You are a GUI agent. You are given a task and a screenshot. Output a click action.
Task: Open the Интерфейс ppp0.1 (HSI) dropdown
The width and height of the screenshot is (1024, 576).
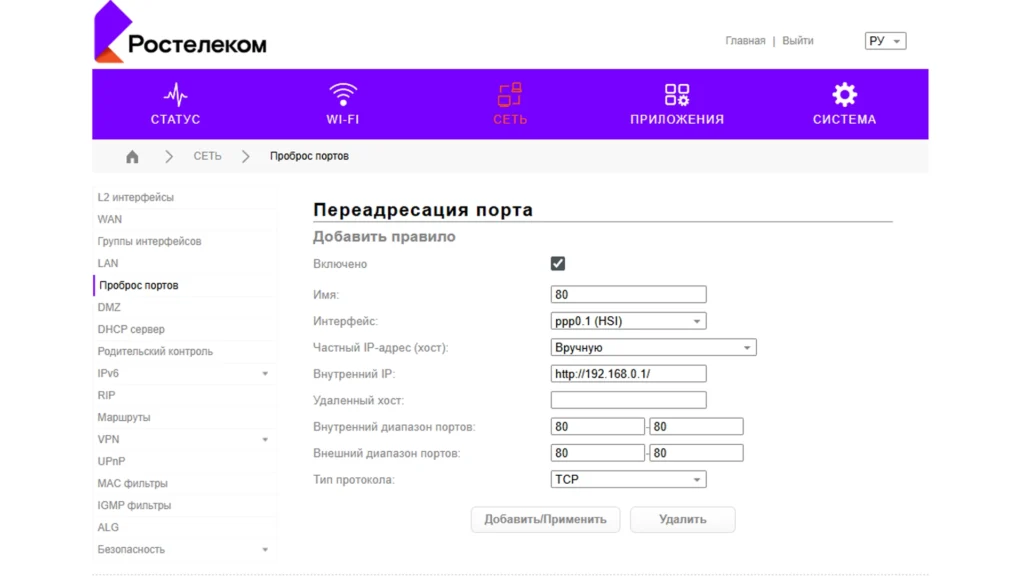628,321
